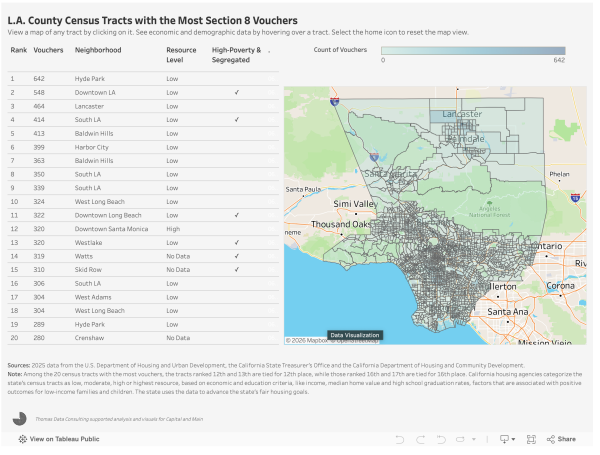This screenshot has height=455, width=600.
Task: Click the 306 vouchers value
Action: coord(39,284)
